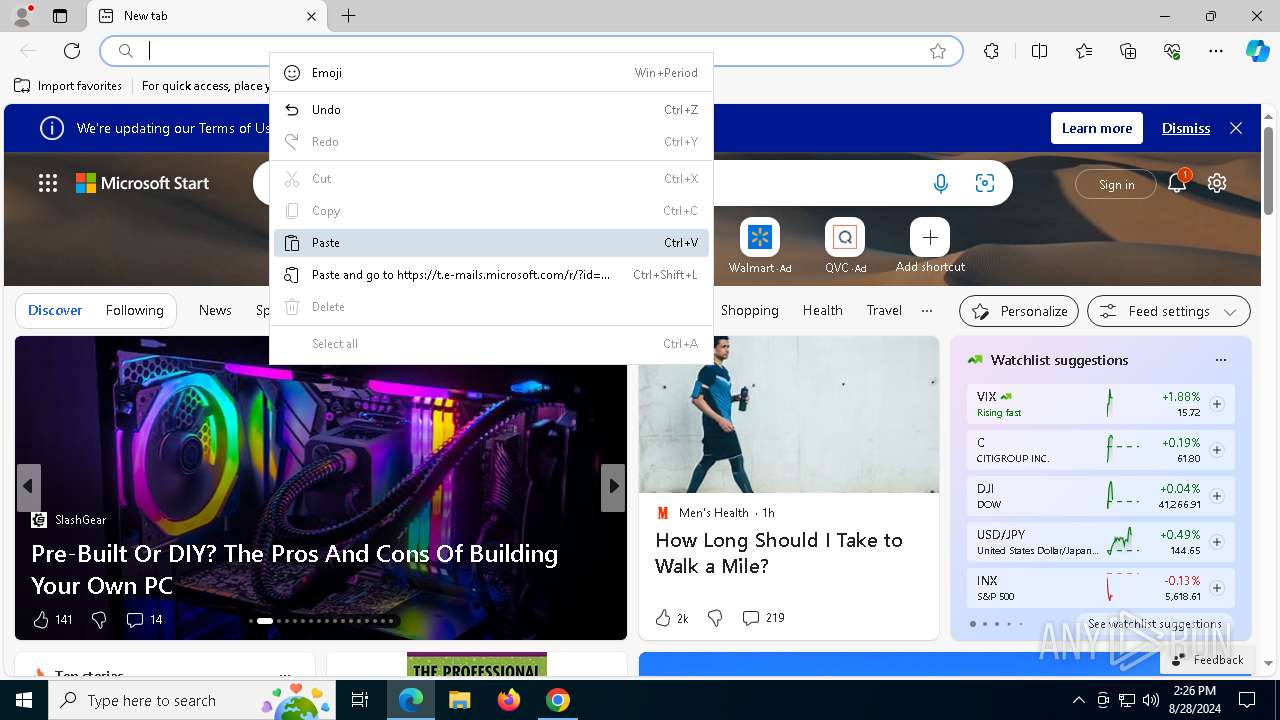
Task: Go to previous carousel story arrow
Action: pos(28,486)
